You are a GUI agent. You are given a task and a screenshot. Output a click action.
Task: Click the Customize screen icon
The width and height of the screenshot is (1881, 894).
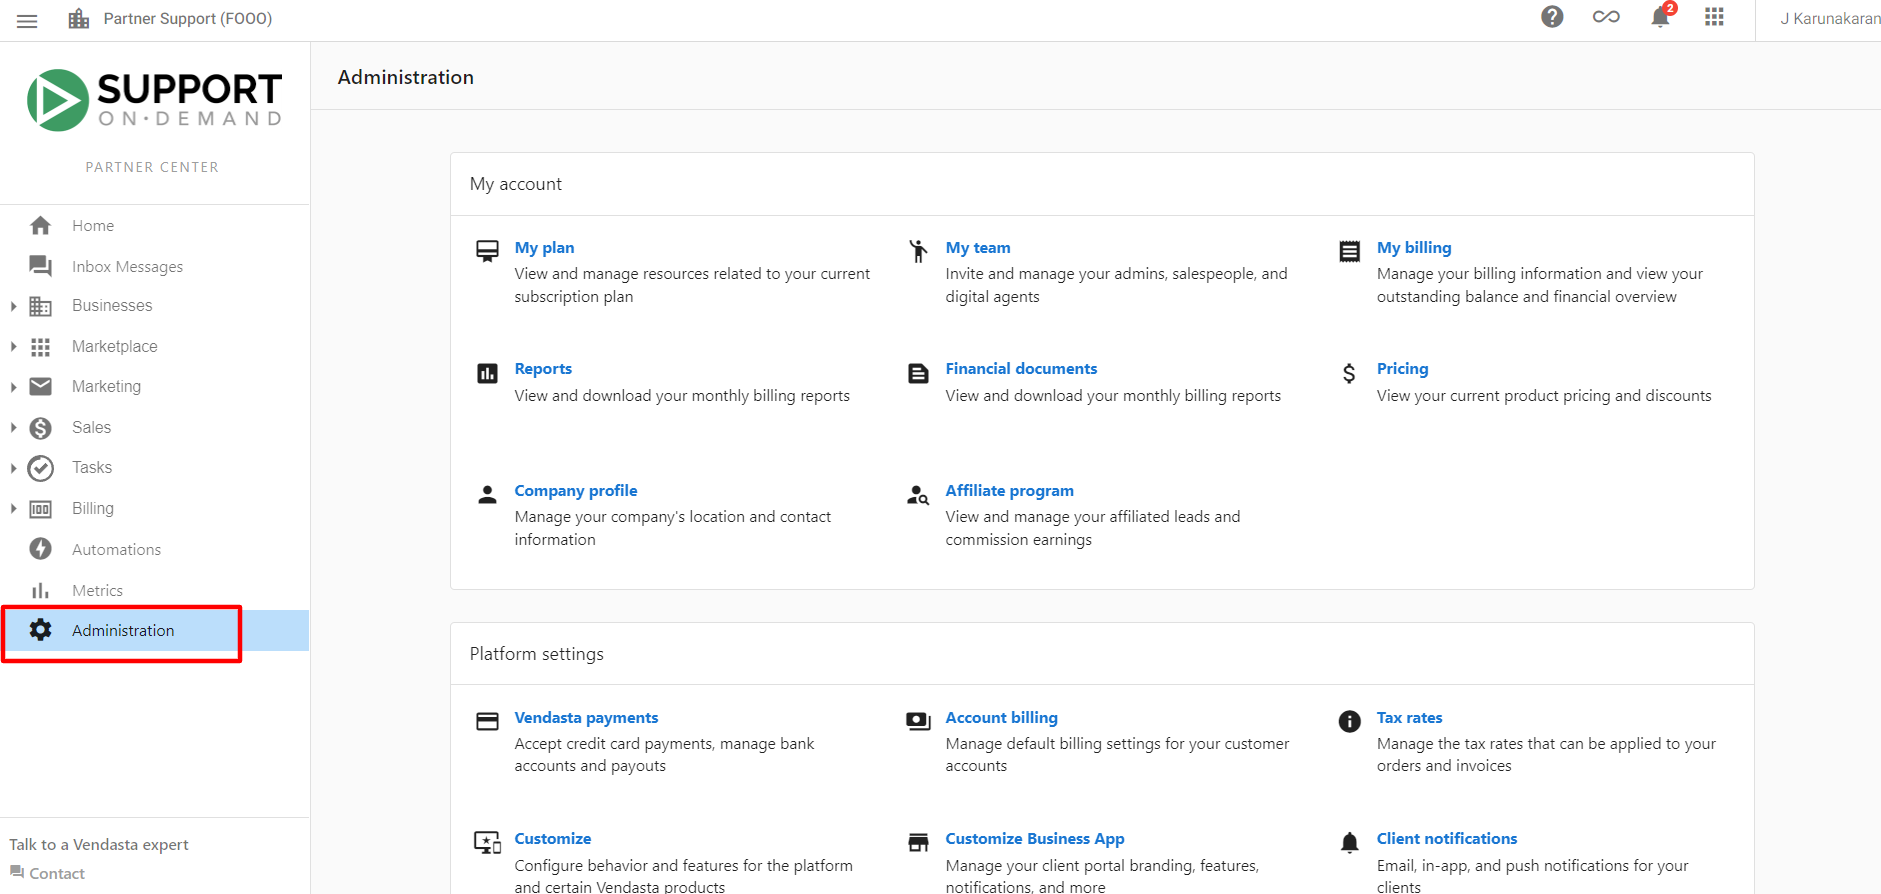(487, 843)
